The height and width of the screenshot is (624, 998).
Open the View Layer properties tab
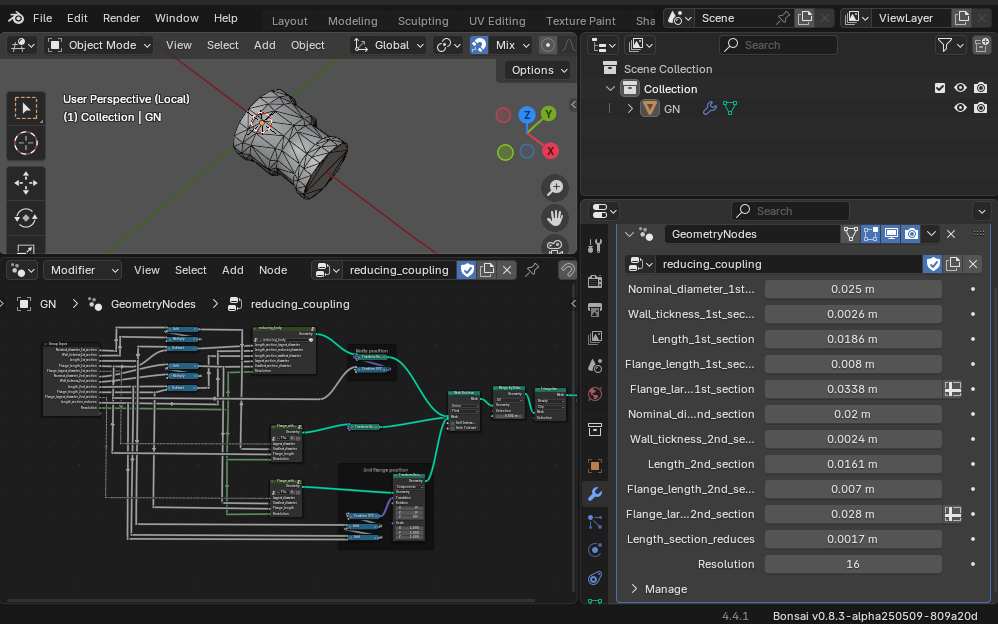595,337
